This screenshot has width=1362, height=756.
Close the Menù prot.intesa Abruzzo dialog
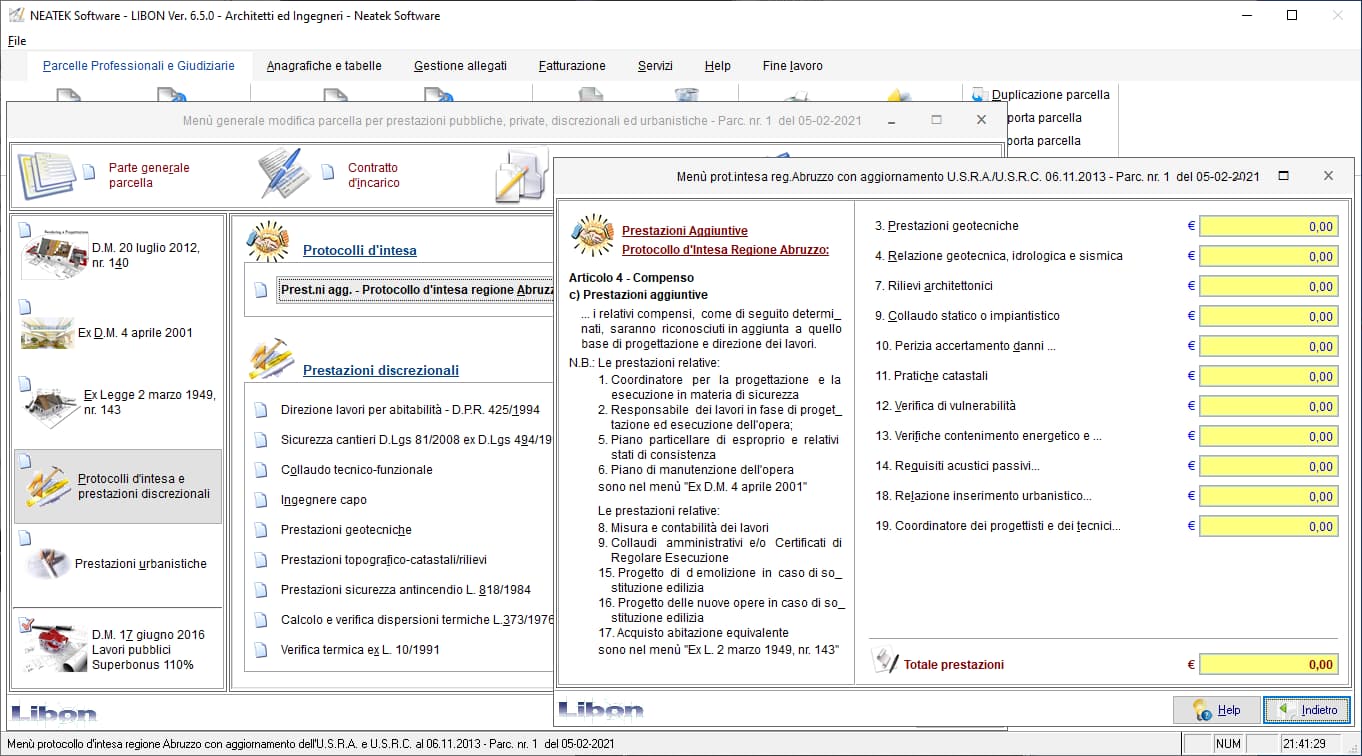pos(1328,175)
